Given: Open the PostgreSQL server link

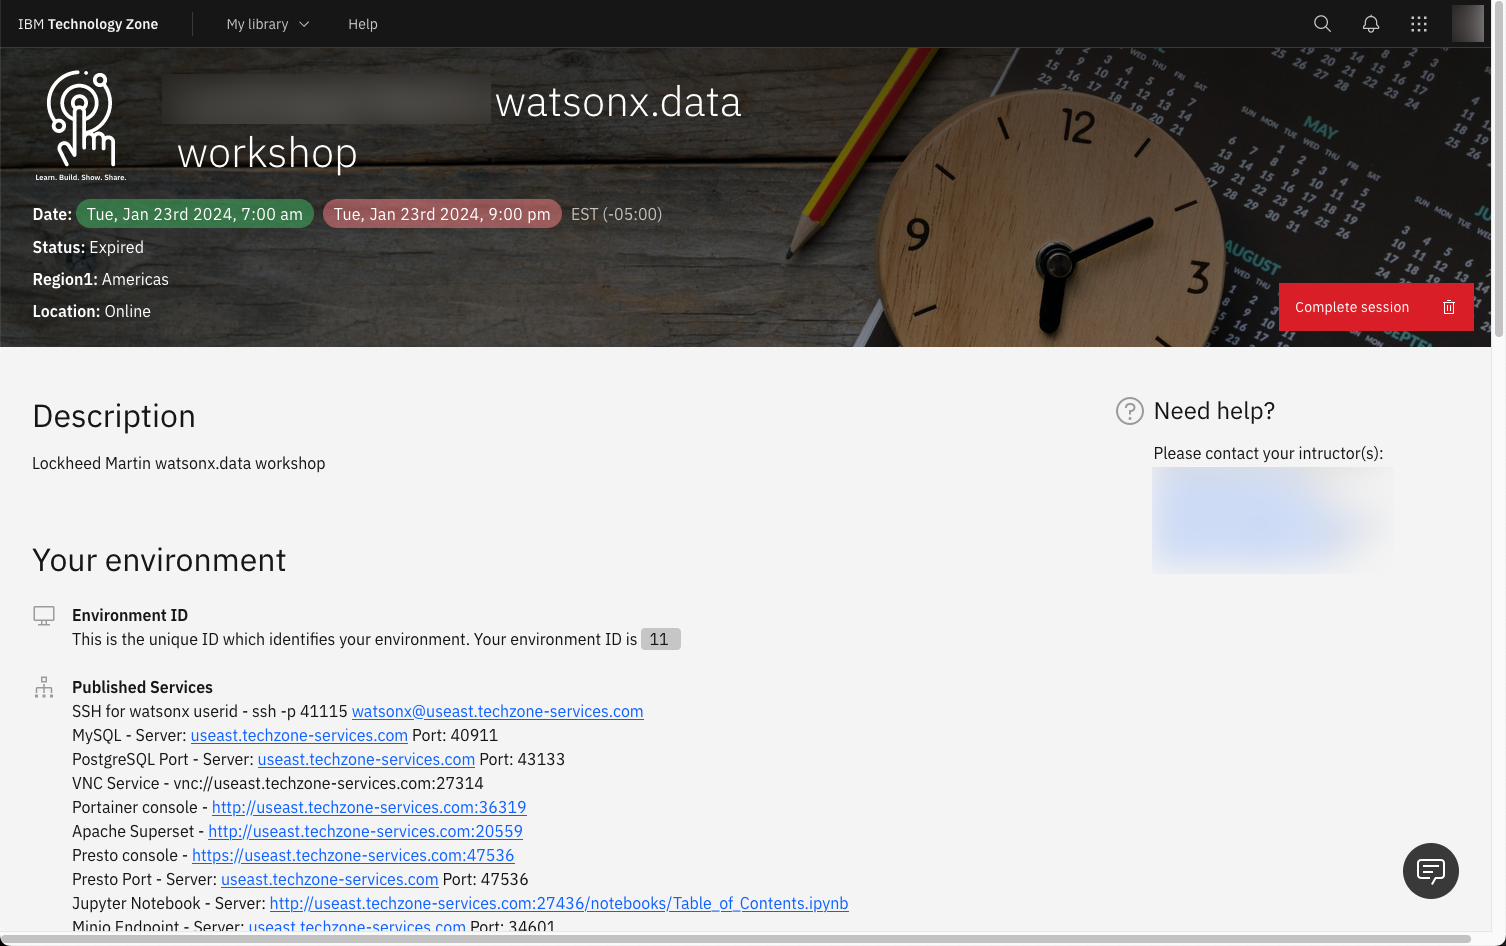Looking at the screenshot, I should pos(366,759).
